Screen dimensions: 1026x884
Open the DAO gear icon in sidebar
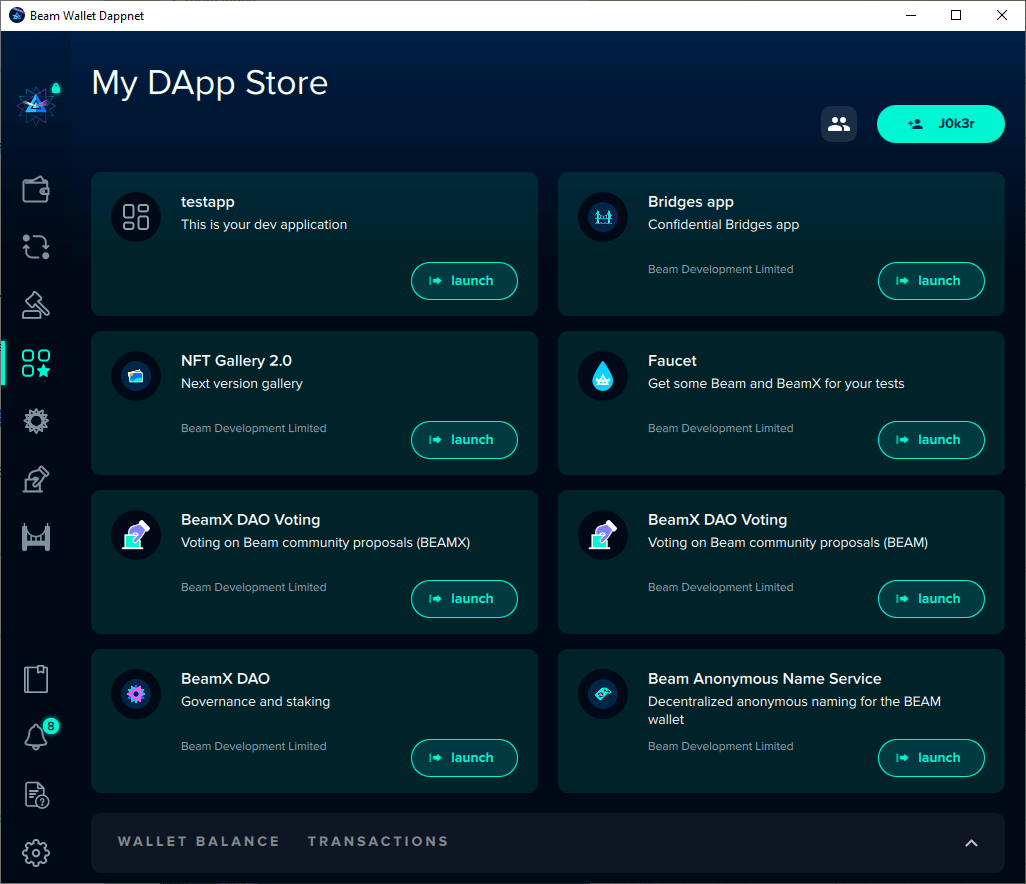coord(36,421)
